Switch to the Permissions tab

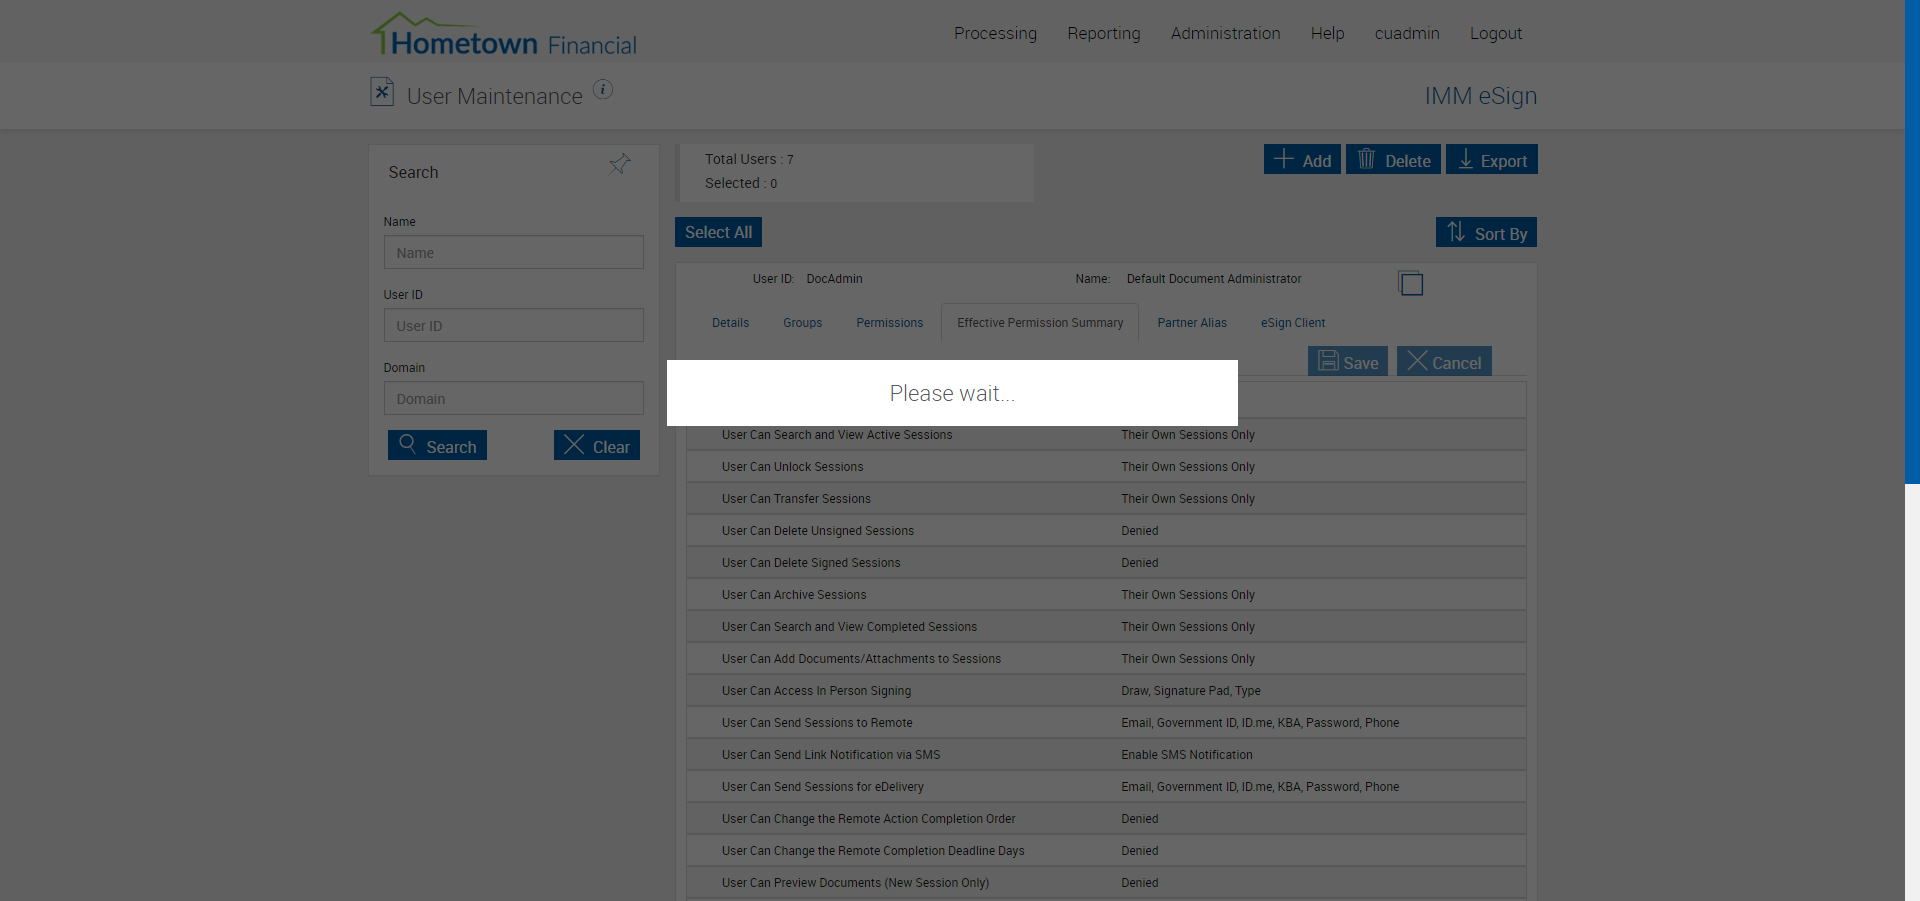[889, 323]
